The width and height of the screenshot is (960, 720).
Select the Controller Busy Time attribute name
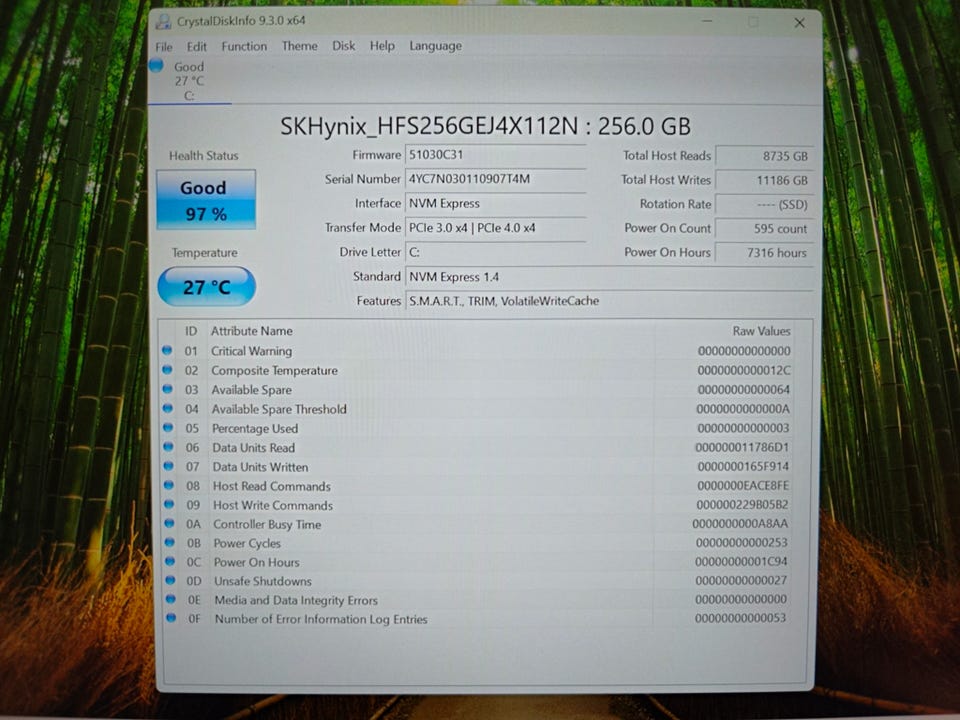coord(267,525)
